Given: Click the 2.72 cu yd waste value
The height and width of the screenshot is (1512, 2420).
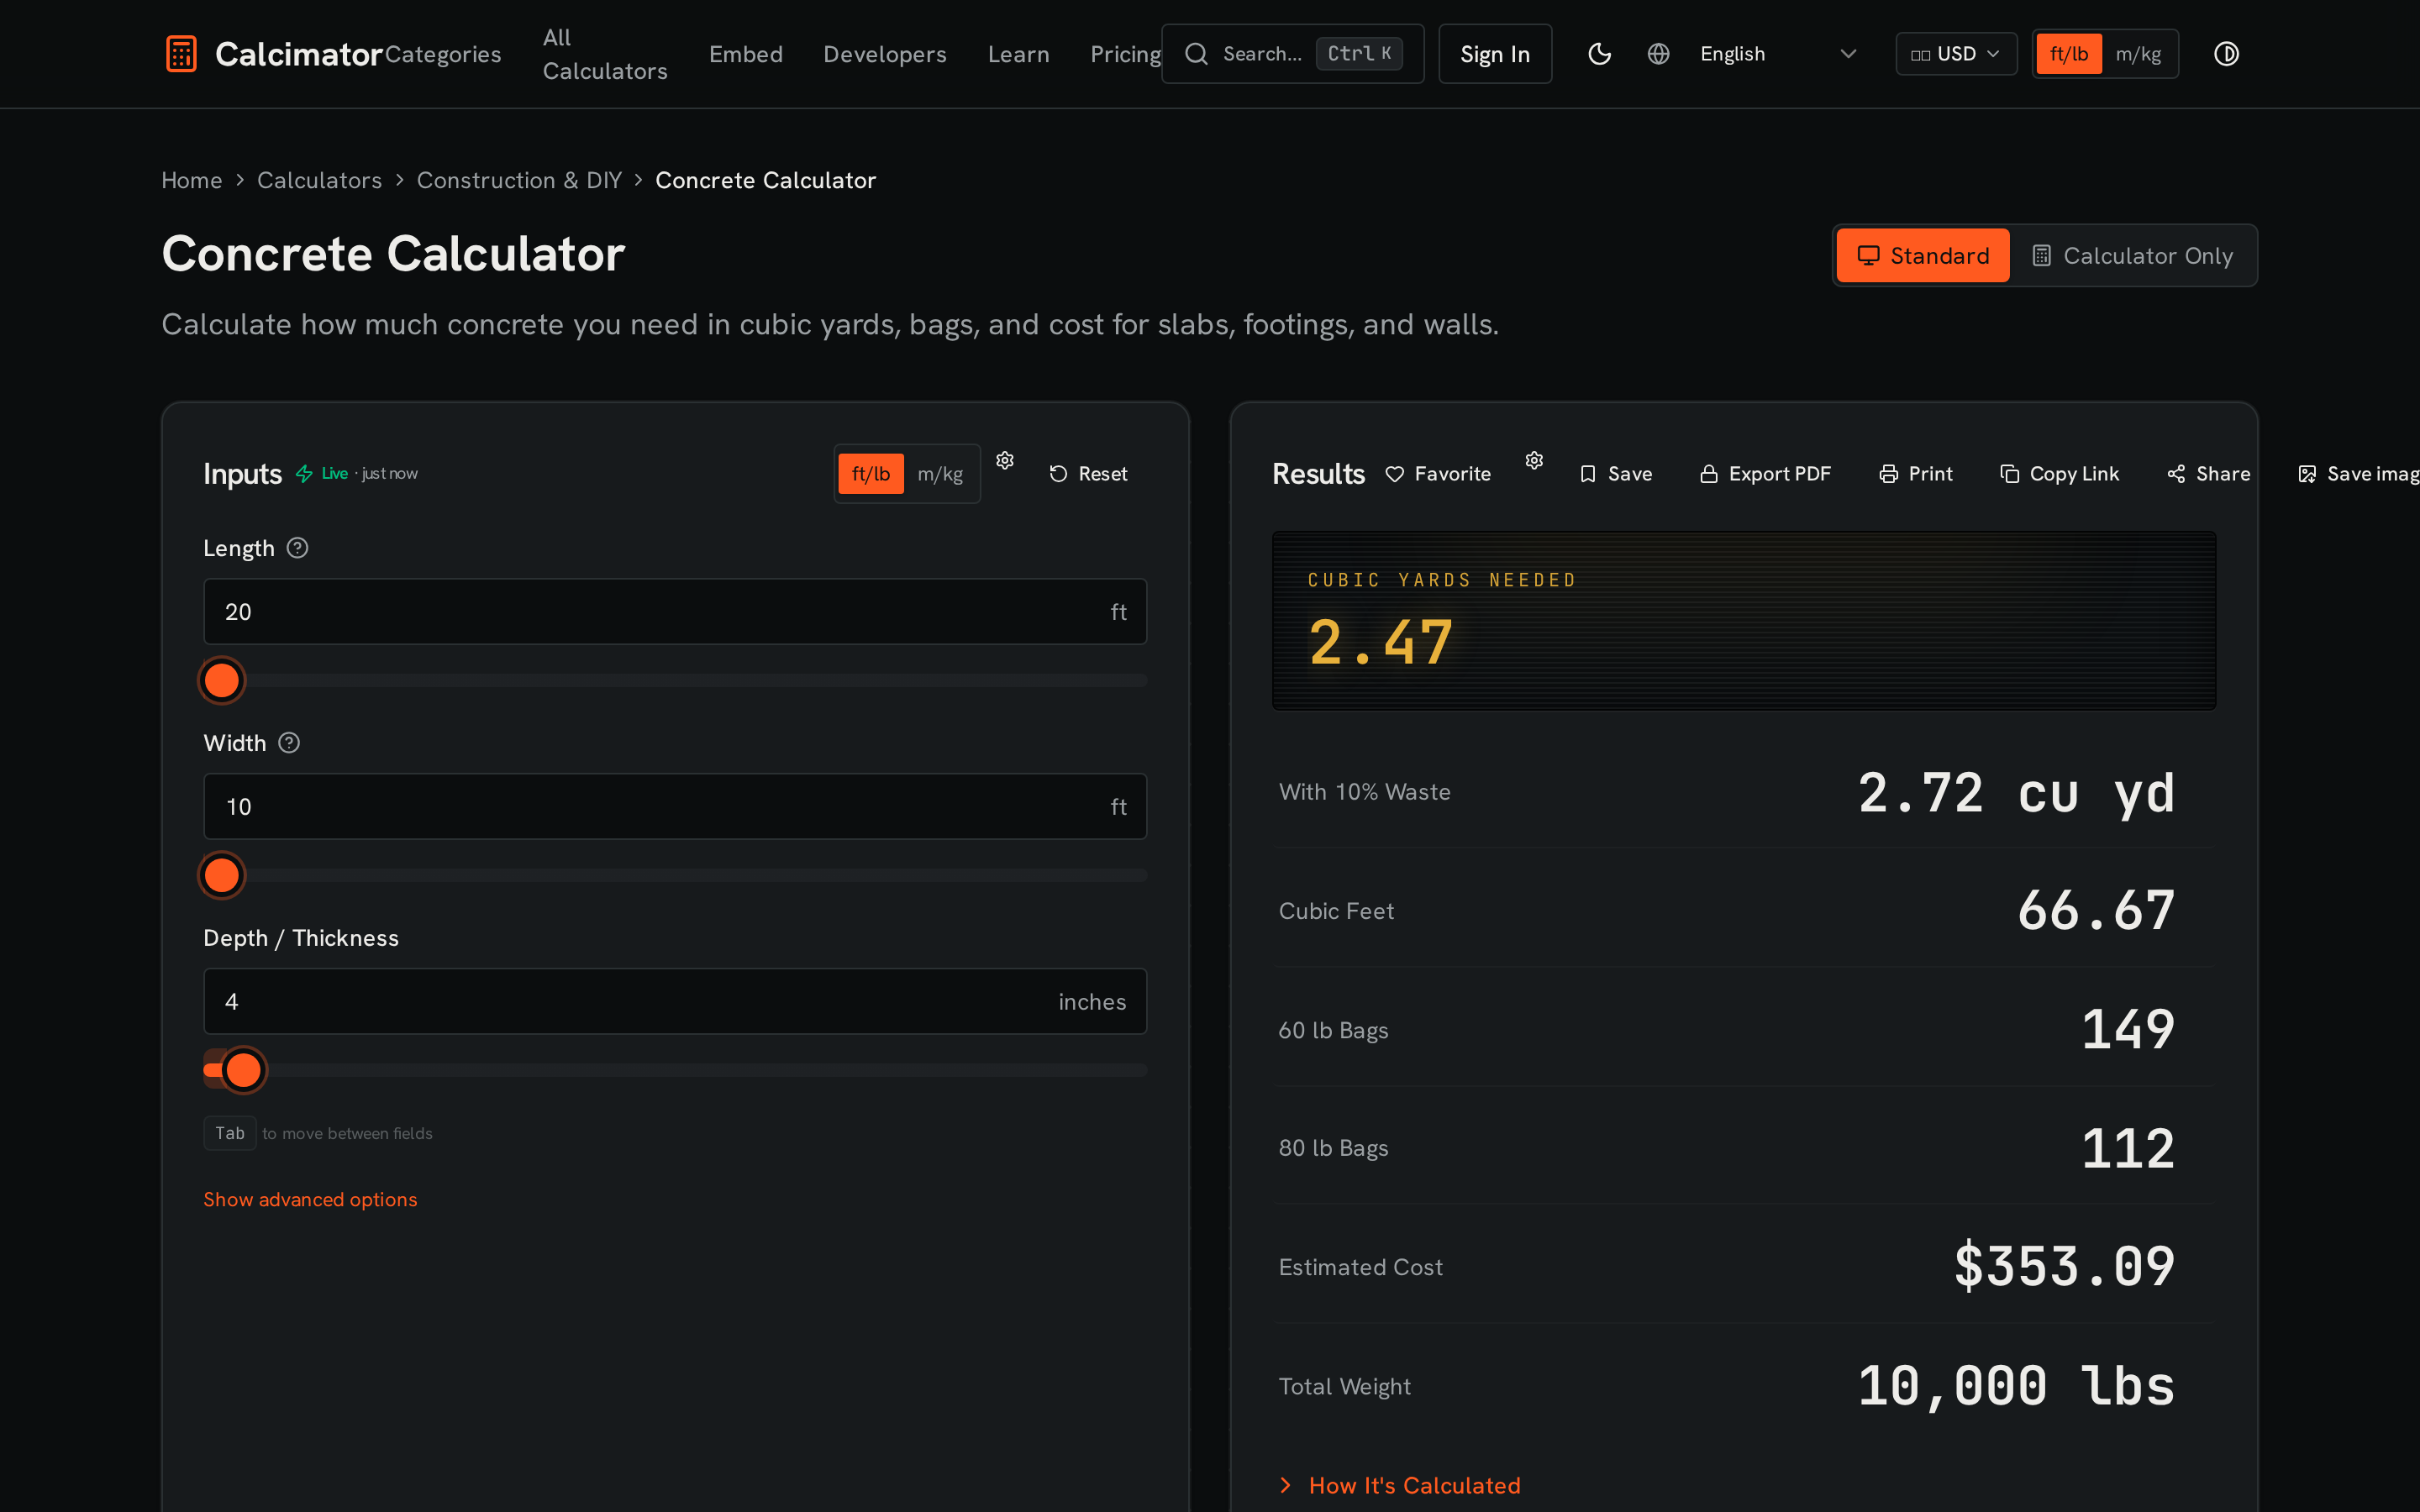Looking at the screenshot, I should tap(2016, 792).
